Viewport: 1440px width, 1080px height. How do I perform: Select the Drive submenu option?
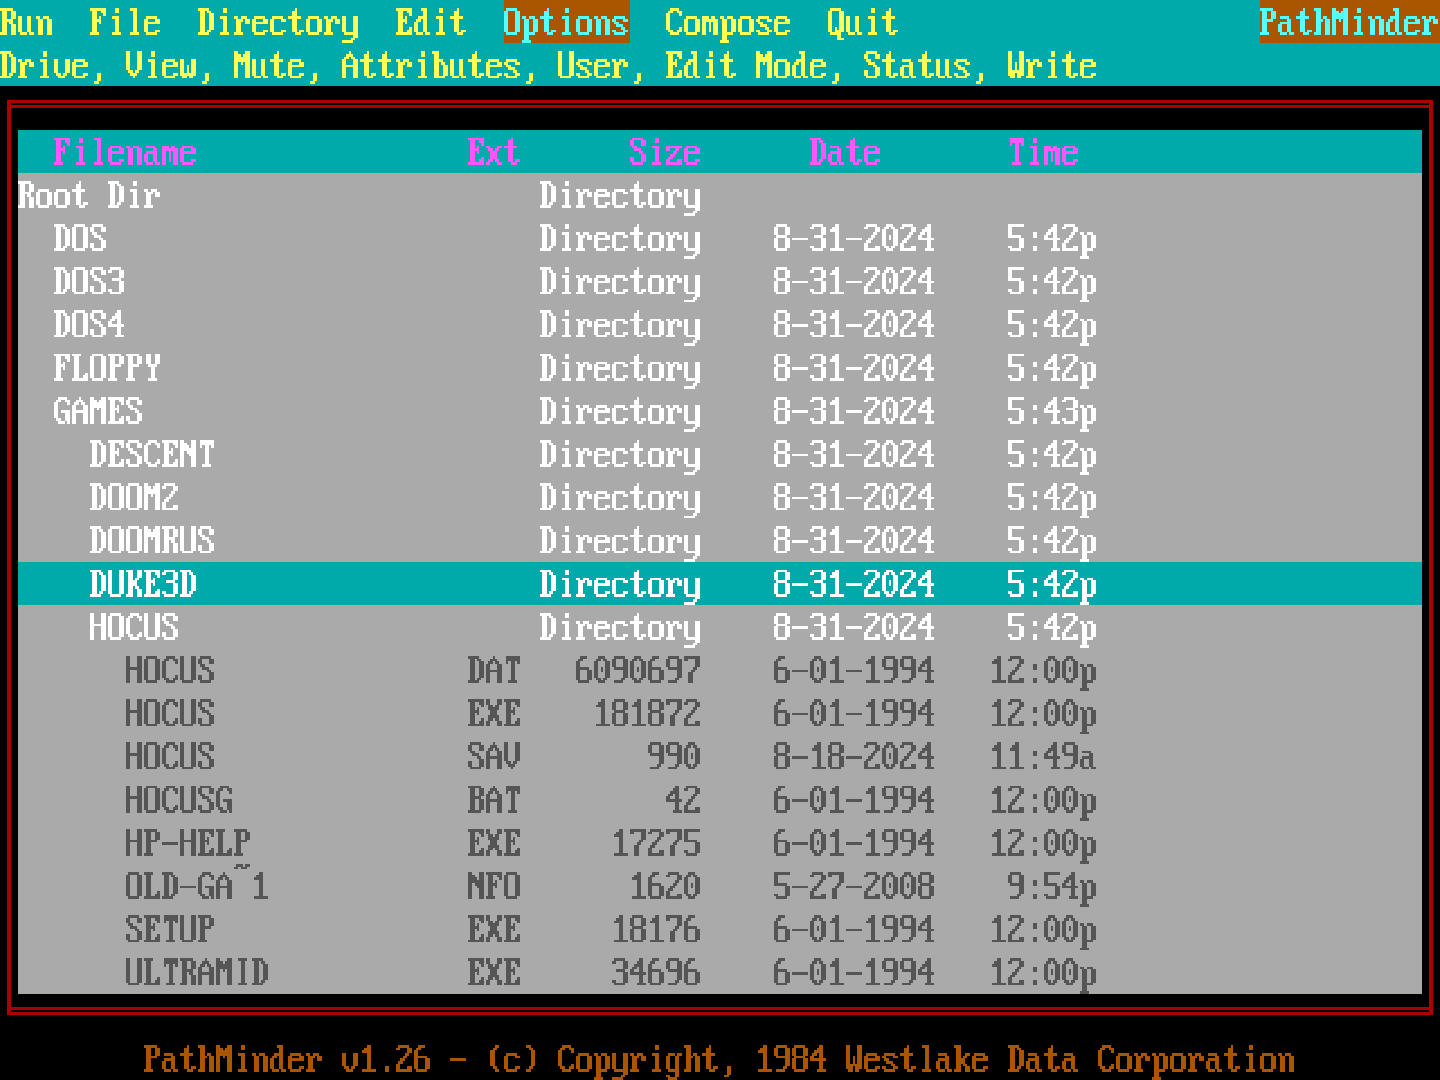tap(44, 65)
